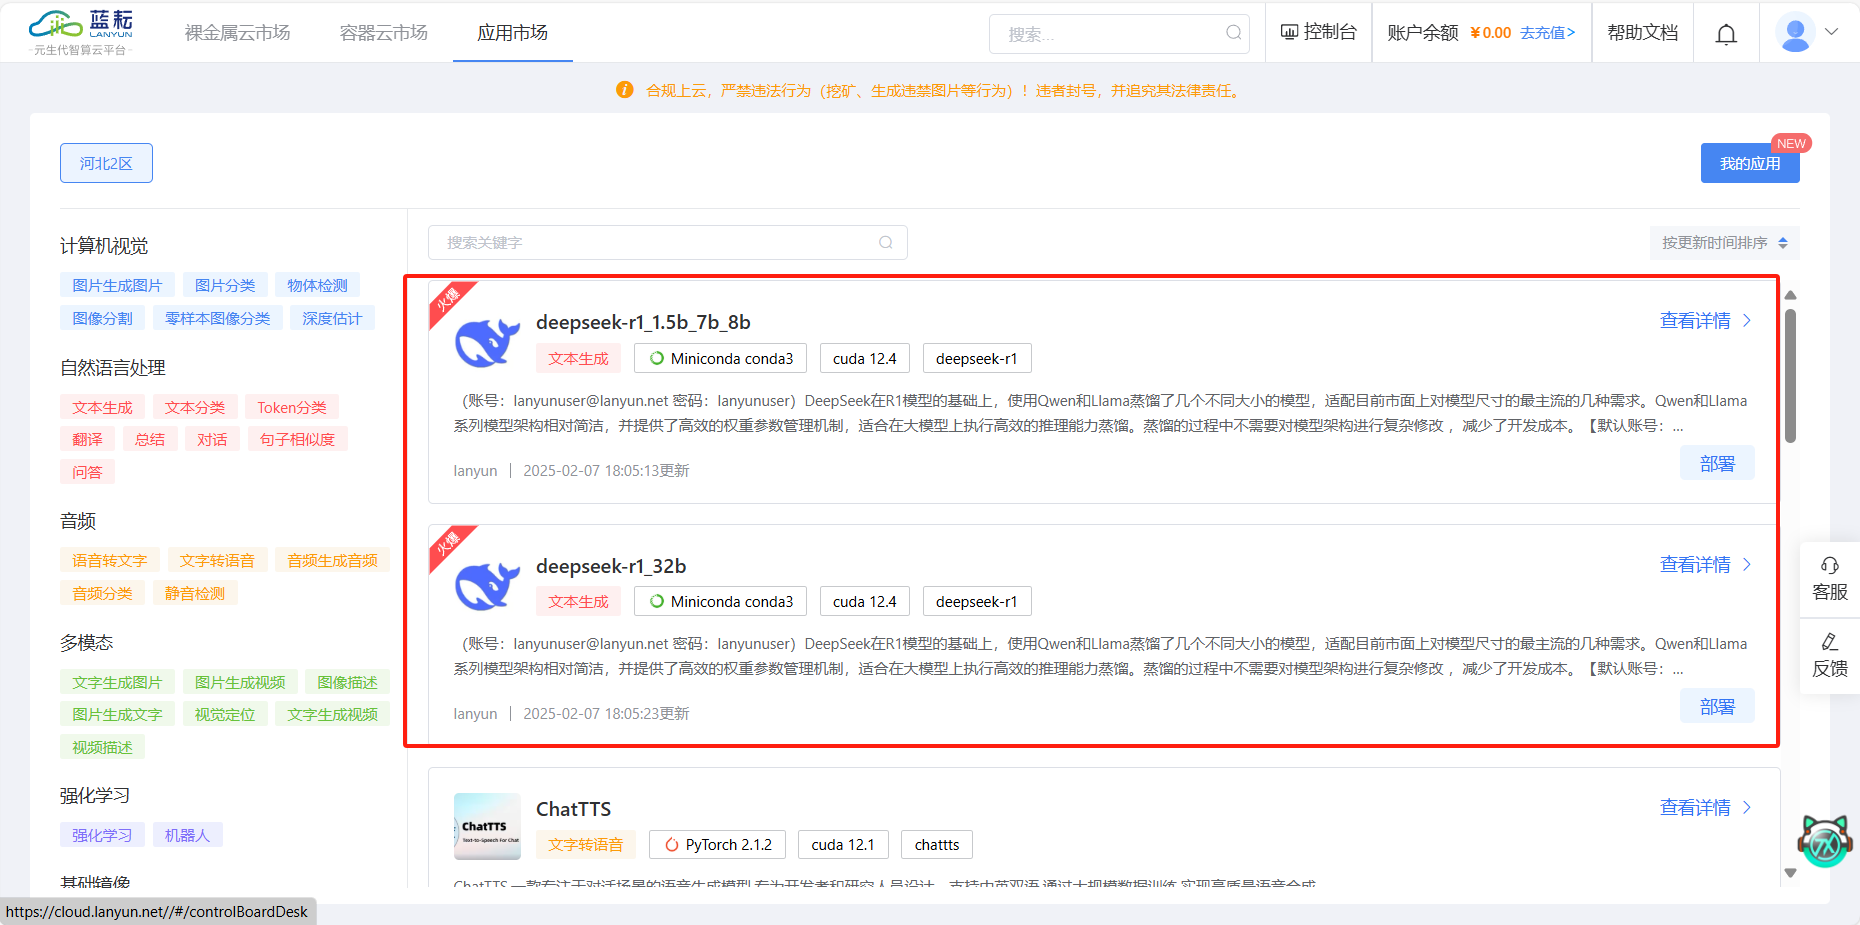This screenshot has height=925, width=1860.
Task: Click the orange warning info icon
Action: point(625,90)
